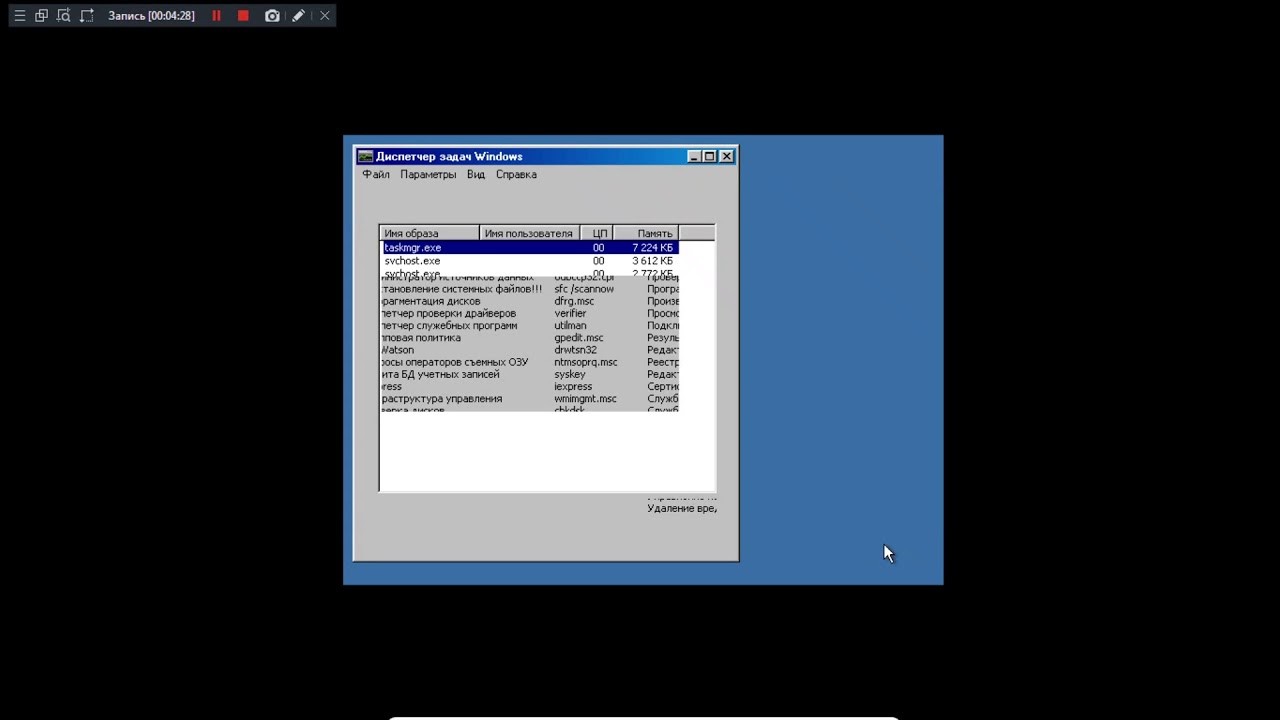Close the Диспетчер задач Windows window

click(727, 156)
